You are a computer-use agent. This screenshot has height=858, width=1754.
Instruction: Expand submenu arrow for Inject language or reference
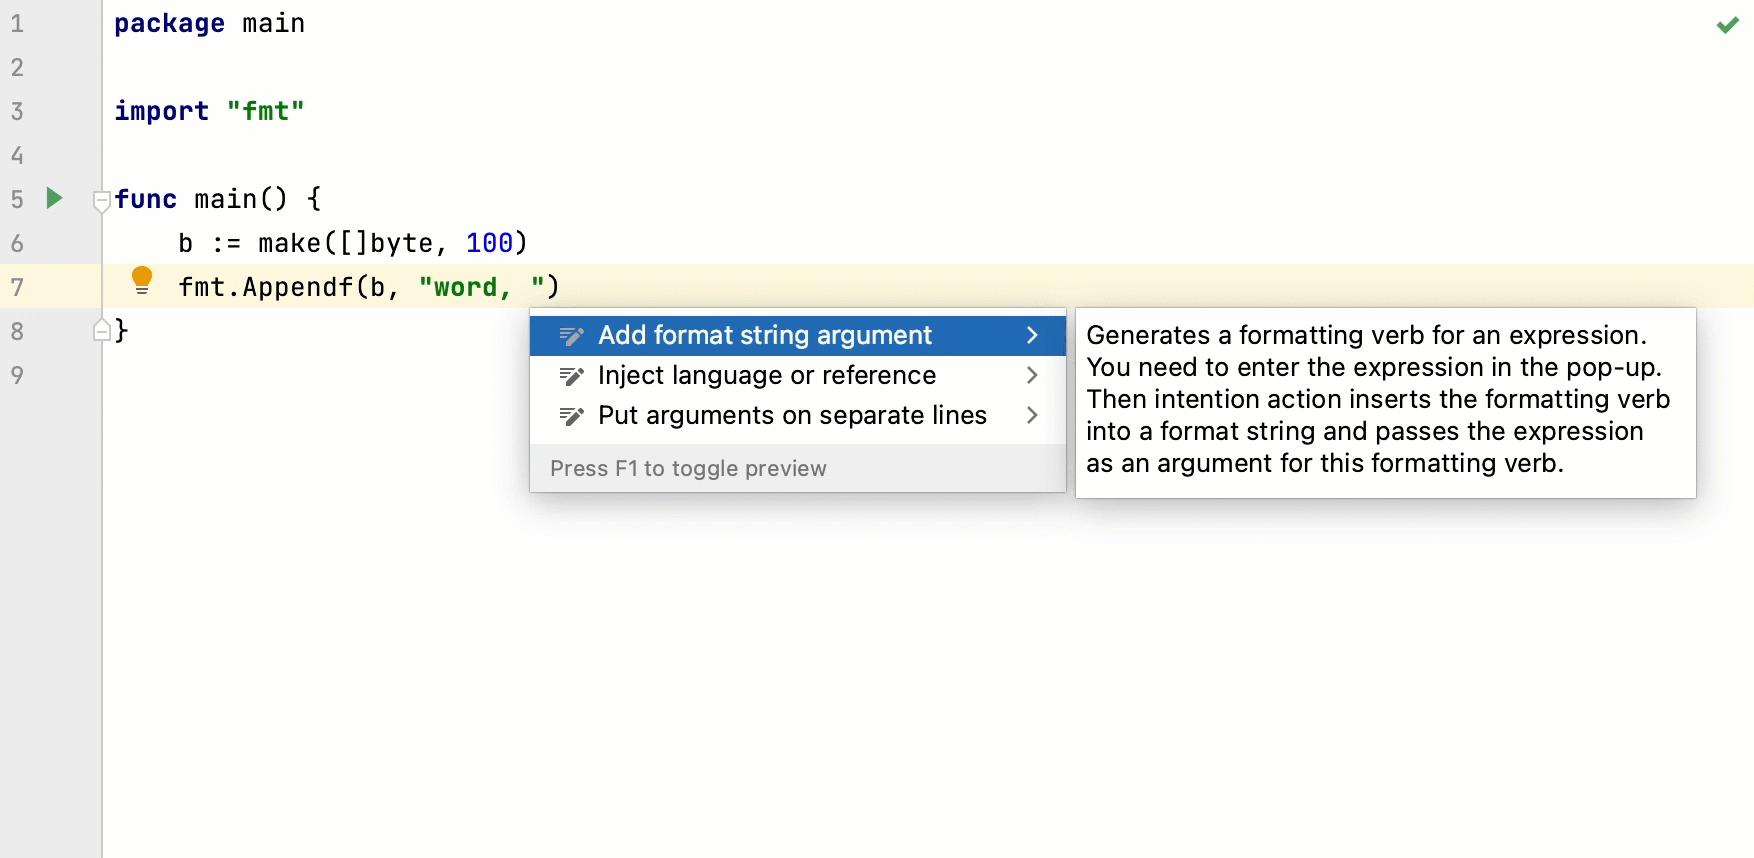1032,376
